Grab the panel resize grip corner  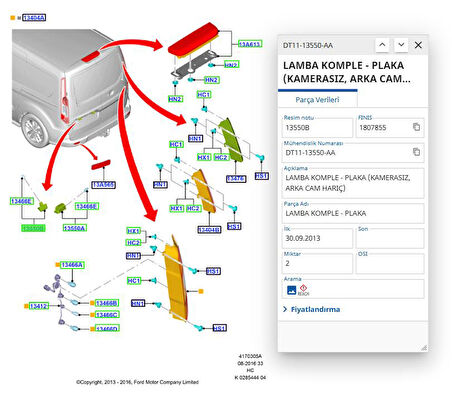pyautogui.click(x=424, y=348)
